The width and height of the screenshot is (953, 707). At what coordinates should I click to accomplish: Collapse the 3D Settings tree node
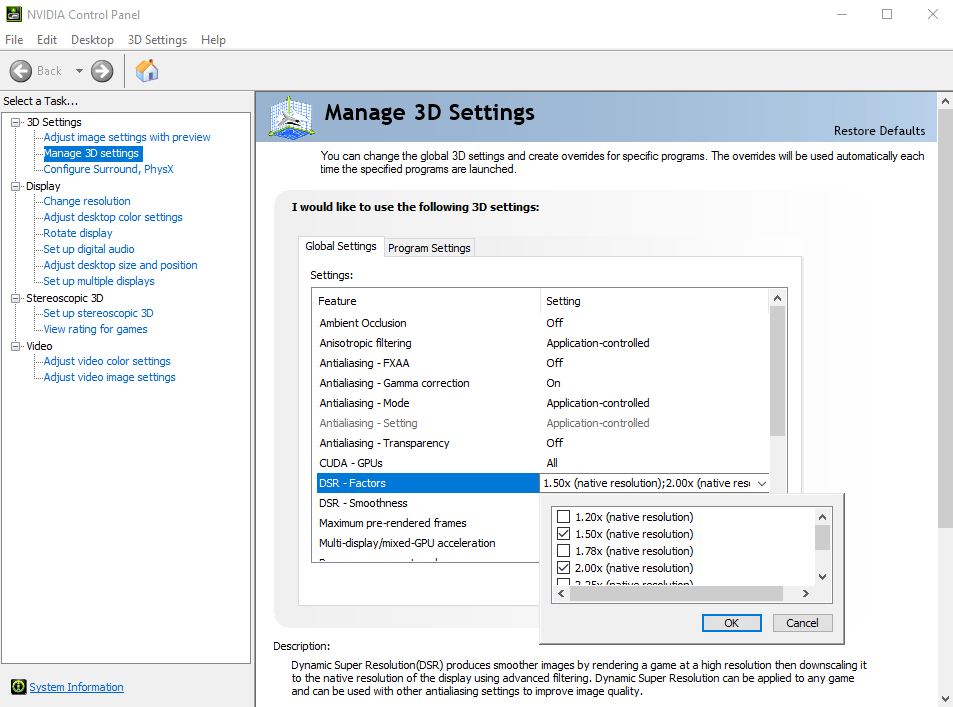[16, 122]
